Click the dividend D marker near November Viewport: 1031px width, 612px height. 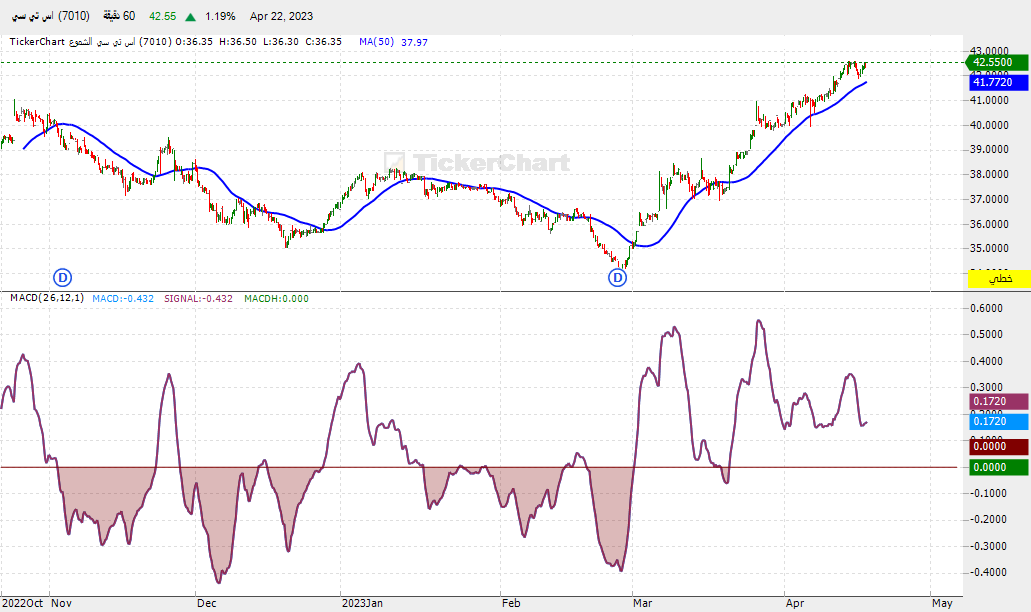point(62,278)
